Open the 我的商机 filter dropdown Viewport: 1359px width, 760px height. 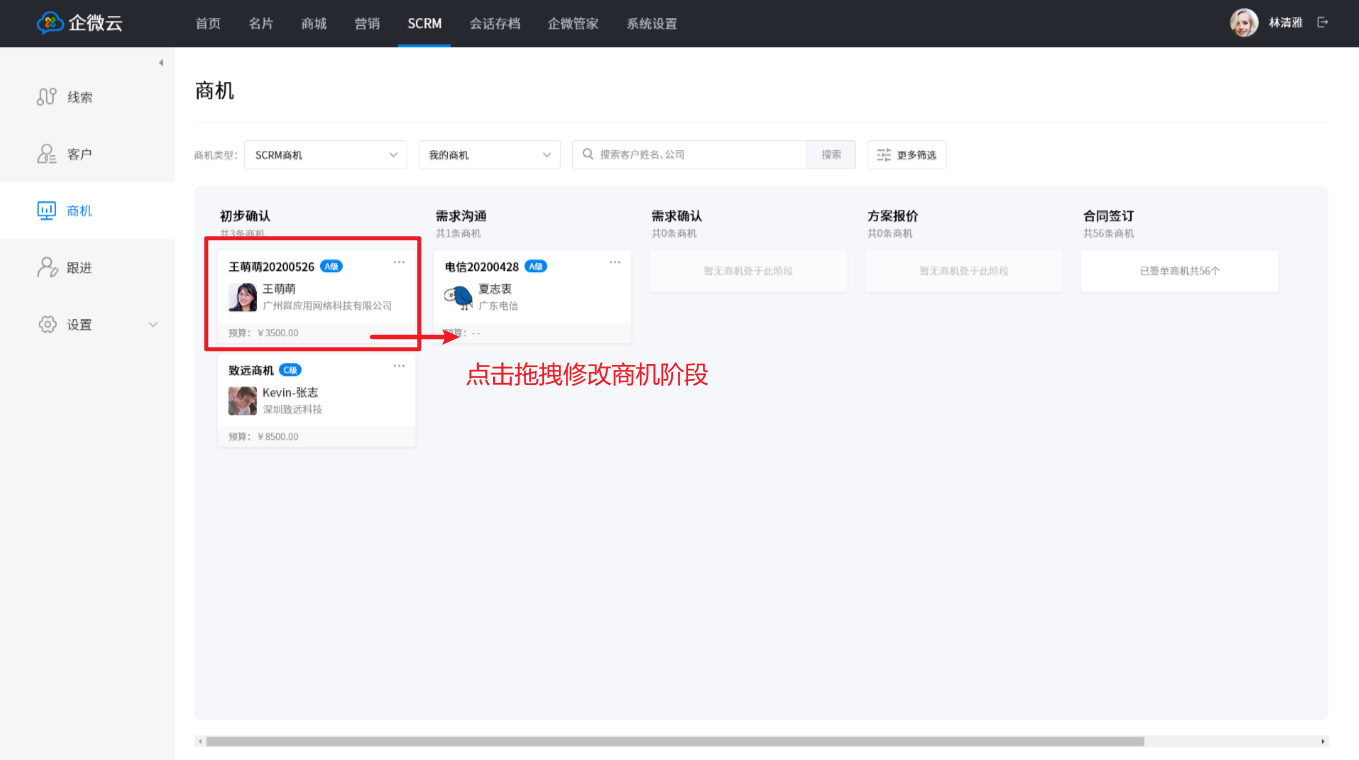tap(489, 155)
